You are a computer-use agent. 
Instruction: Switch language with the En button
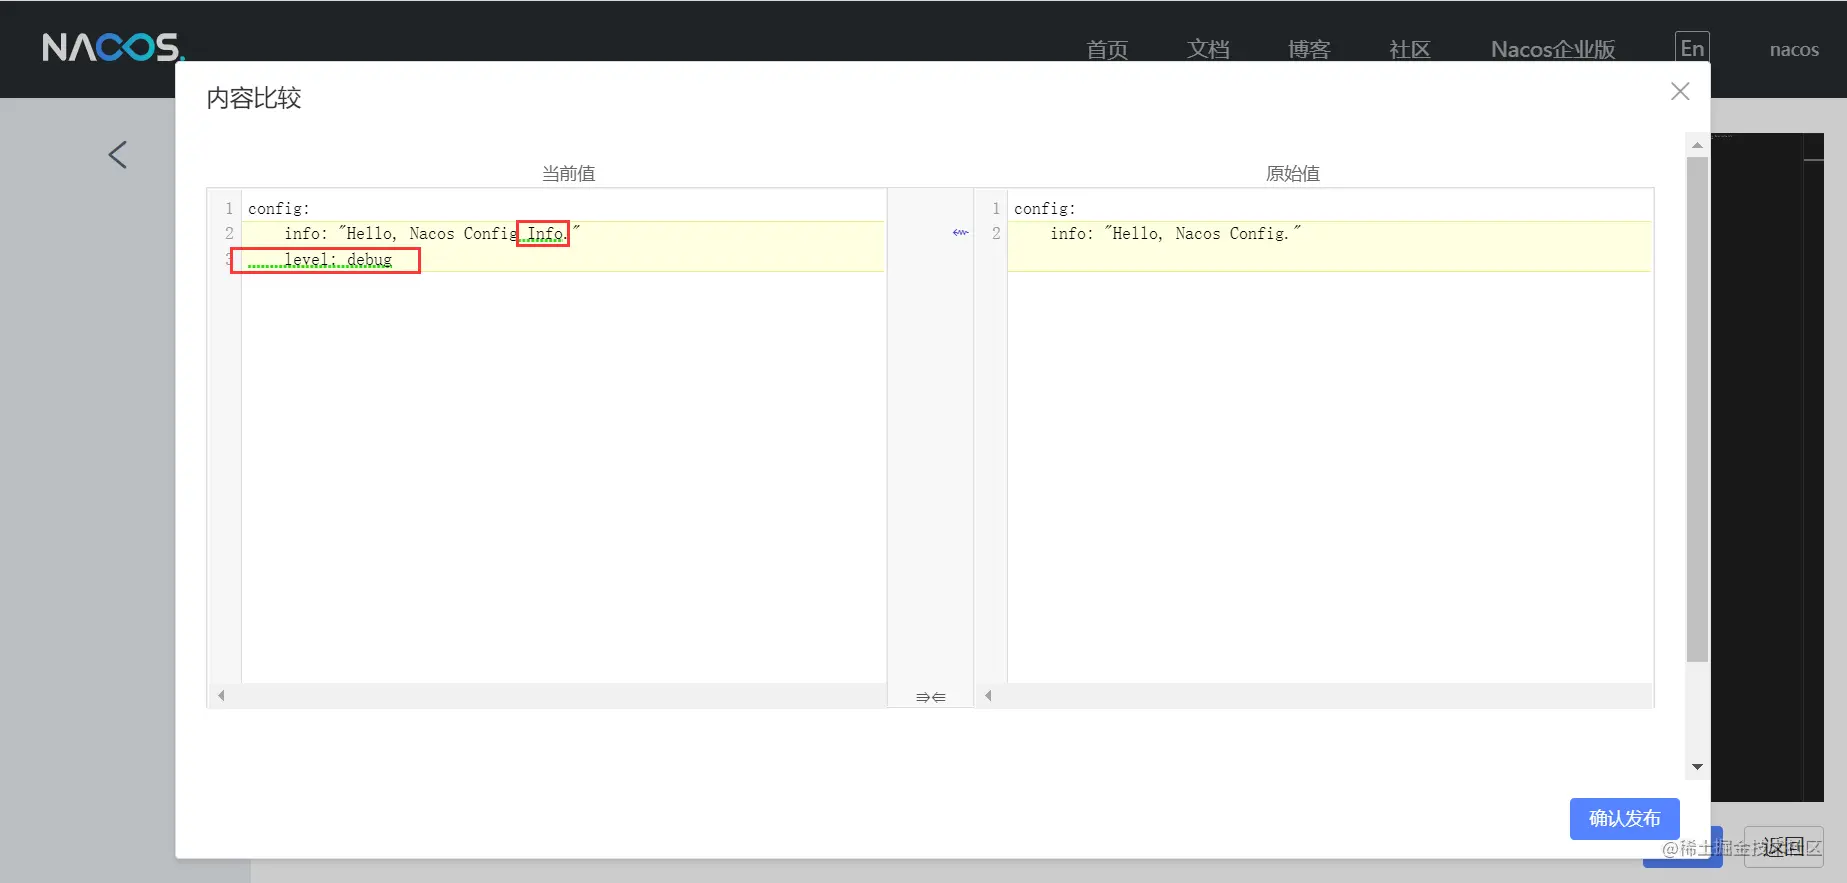pyautogui.click(x=1692, y=48)
